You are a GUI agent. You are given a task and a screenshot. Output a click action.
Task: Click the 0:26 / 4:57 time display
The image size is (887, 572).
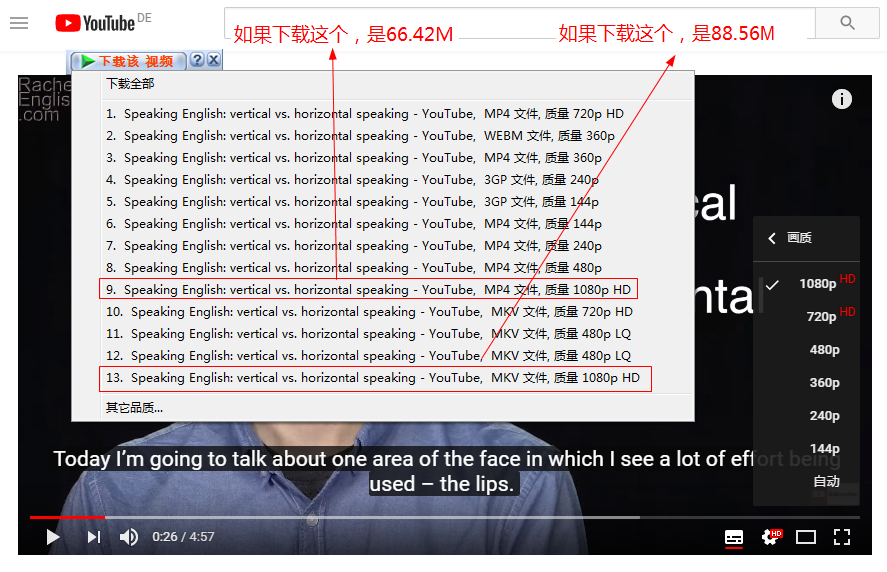coord(183,537)
